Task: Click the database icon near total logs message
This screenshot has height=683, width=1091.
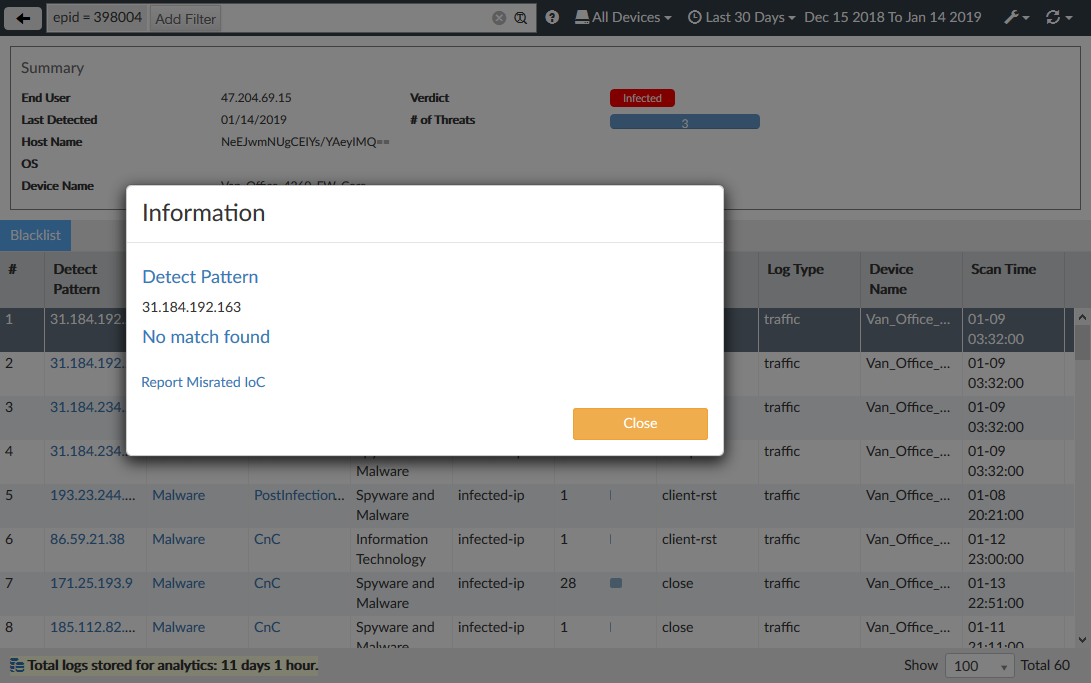Action: [x=14, y=664]
